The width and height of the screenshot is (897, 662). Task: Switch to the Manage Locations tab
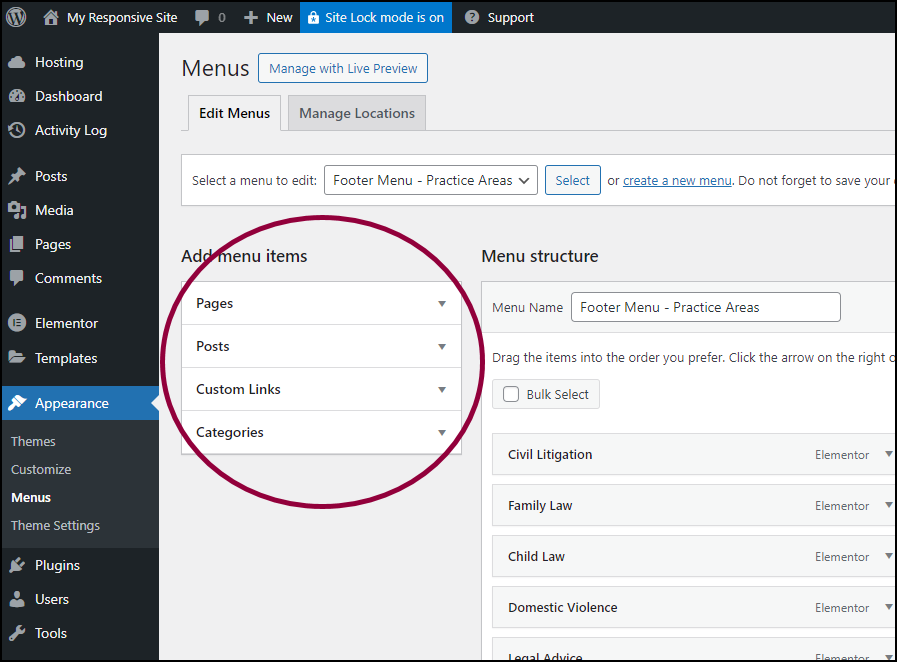pyautogui.click(x=357, y=113)
